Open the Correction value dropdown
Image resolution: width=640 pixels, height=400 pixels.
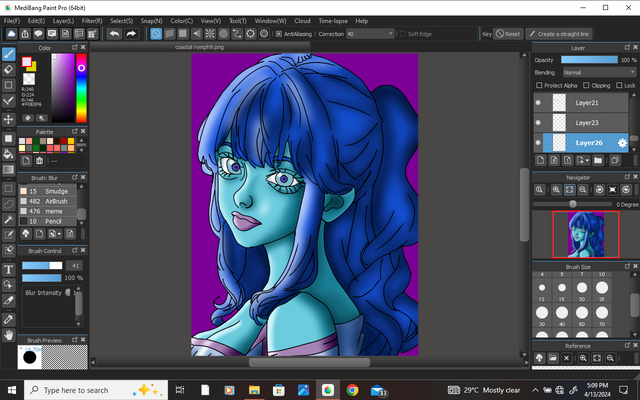[x=368, y=33]
